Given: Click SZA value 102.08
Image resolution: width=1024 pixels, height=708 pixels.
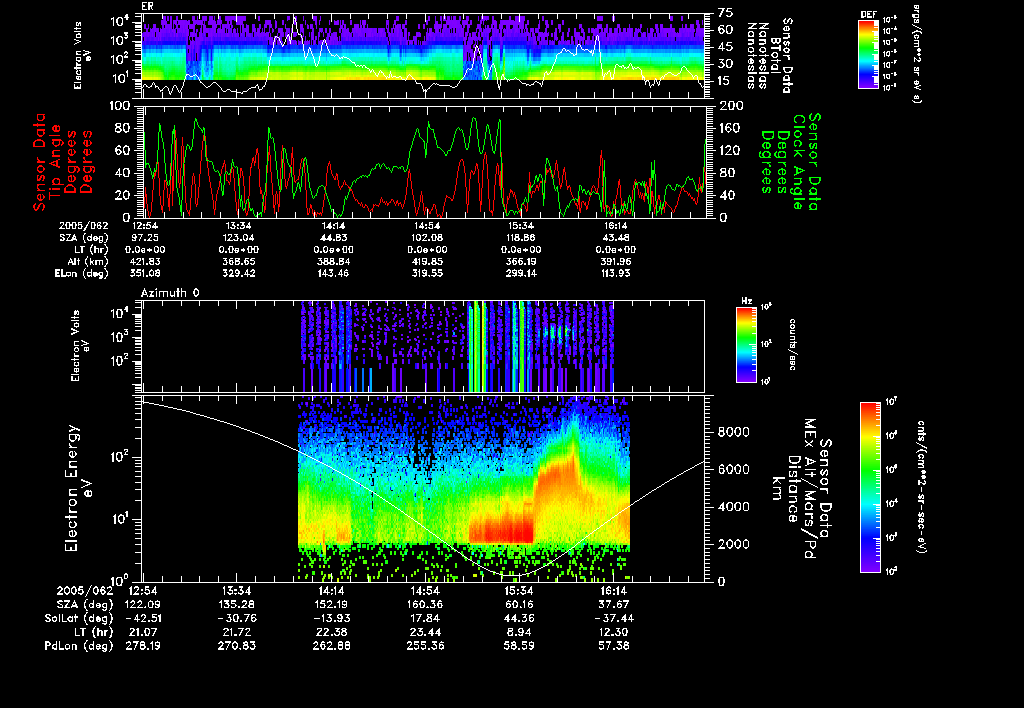Looking at the screenshot, I should pos(427,238).
